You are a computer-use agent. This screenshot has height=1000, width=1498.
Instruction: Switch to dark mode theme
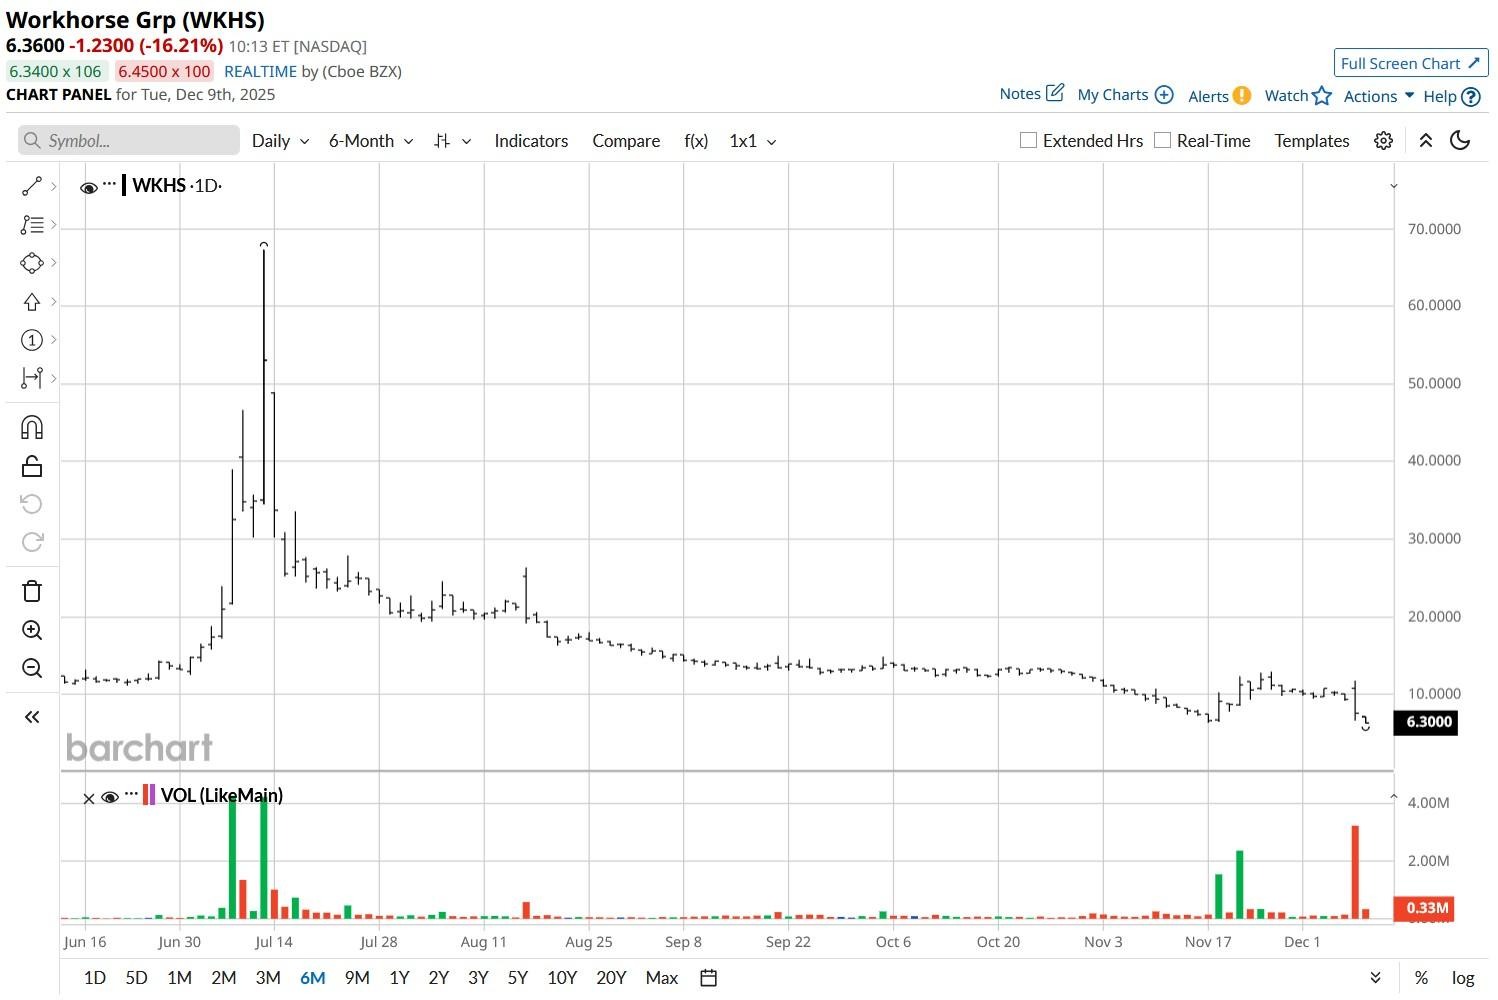point(1460,141)
